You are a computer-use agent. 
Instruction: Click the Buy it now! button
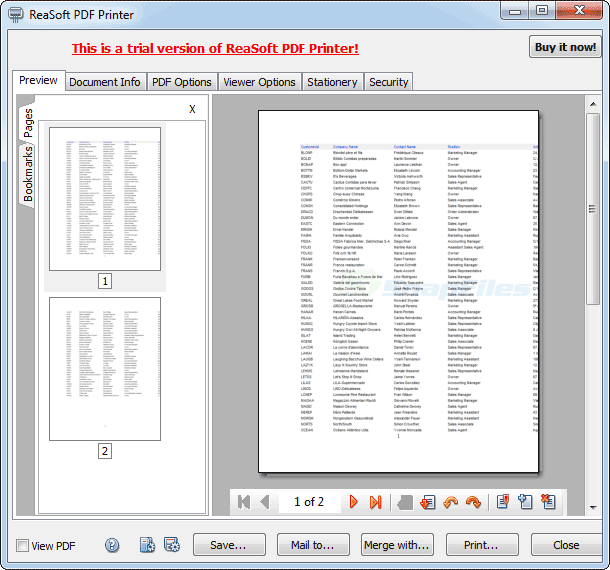pos(565,47)
